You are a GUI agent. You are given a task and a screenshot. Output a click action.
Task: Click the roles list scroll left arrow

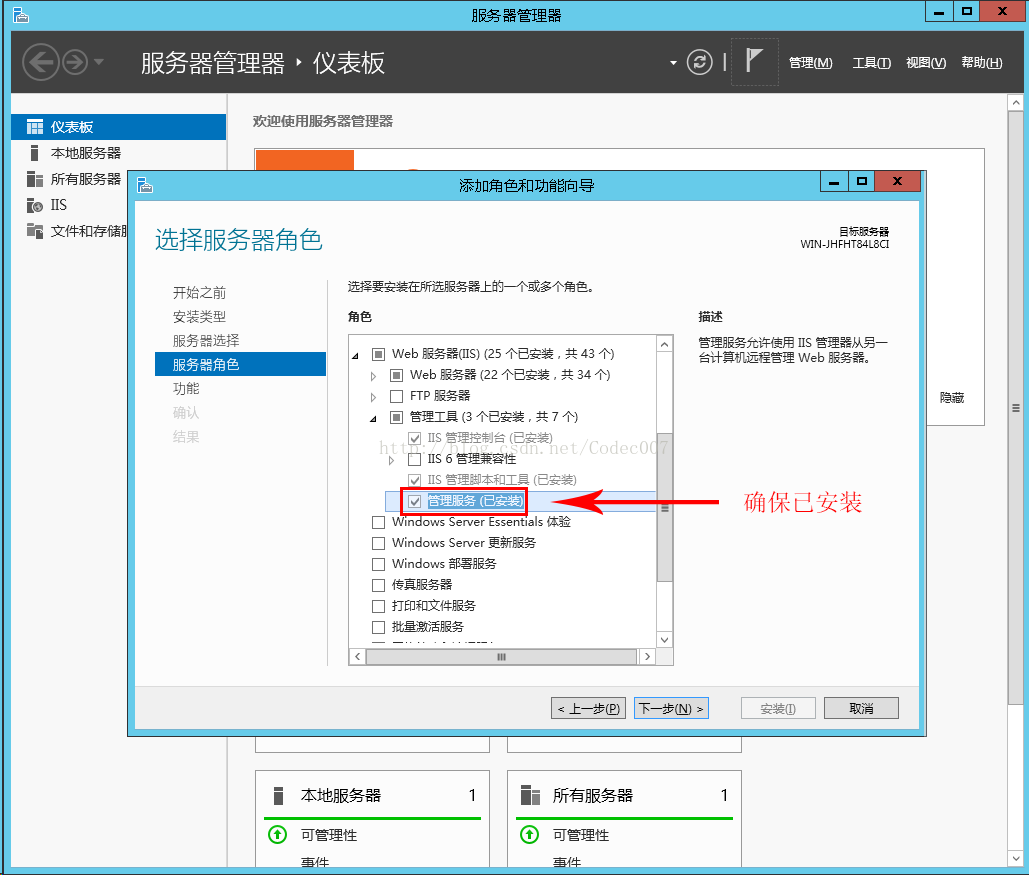point(358,656)
